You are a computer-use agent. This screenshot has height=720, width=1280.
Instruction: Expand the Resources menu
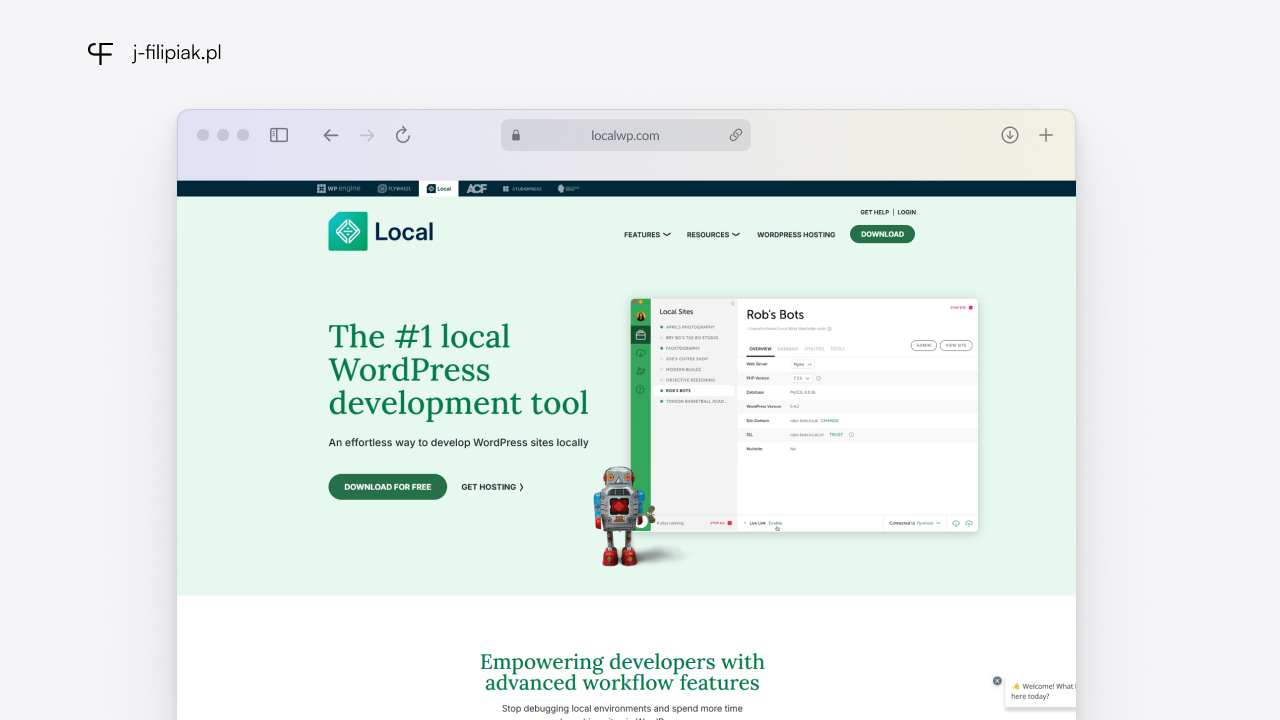pyautogui.click(x=713, y=235)
